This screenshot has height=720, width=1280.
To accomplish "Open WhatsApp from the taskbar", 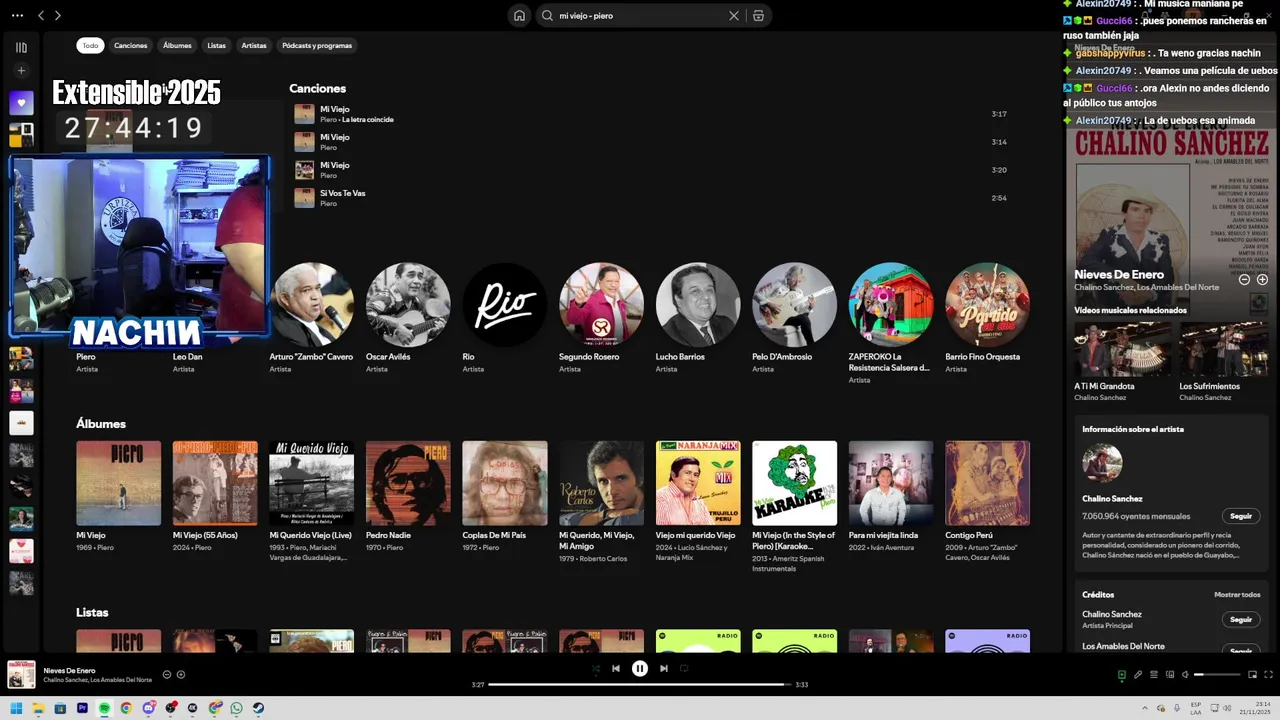I will [236, 708].
